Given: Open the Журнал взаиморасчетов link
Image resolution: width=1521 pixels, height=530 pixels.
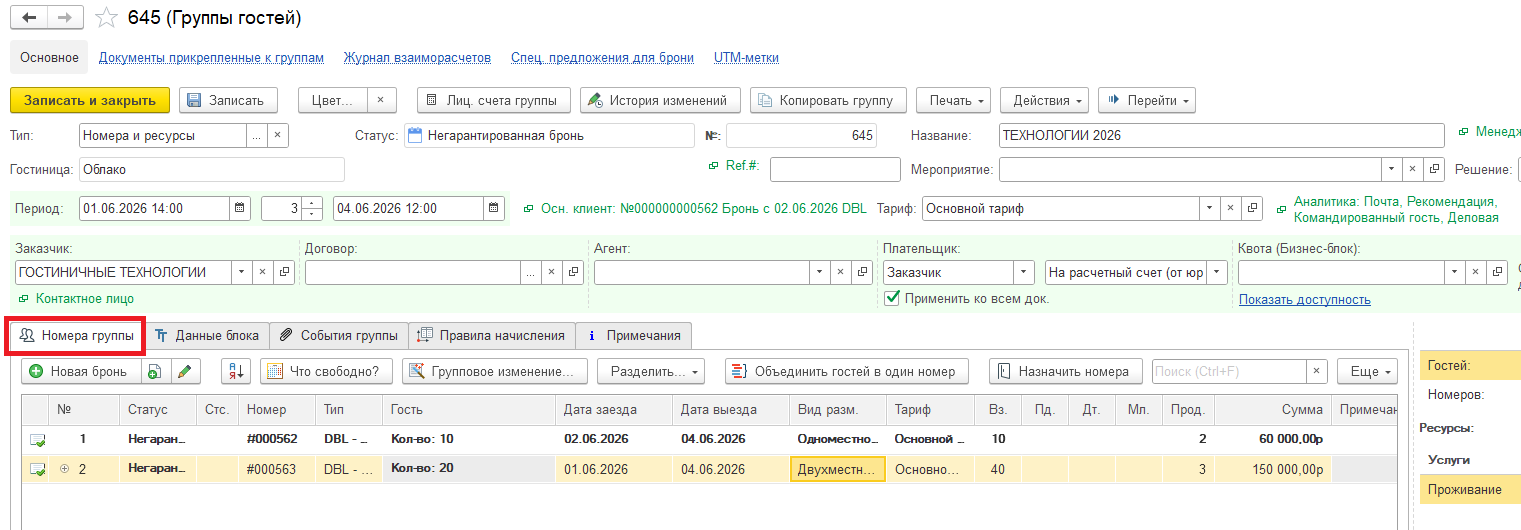Looking at the screenshot, I should [x=417, y=58].
